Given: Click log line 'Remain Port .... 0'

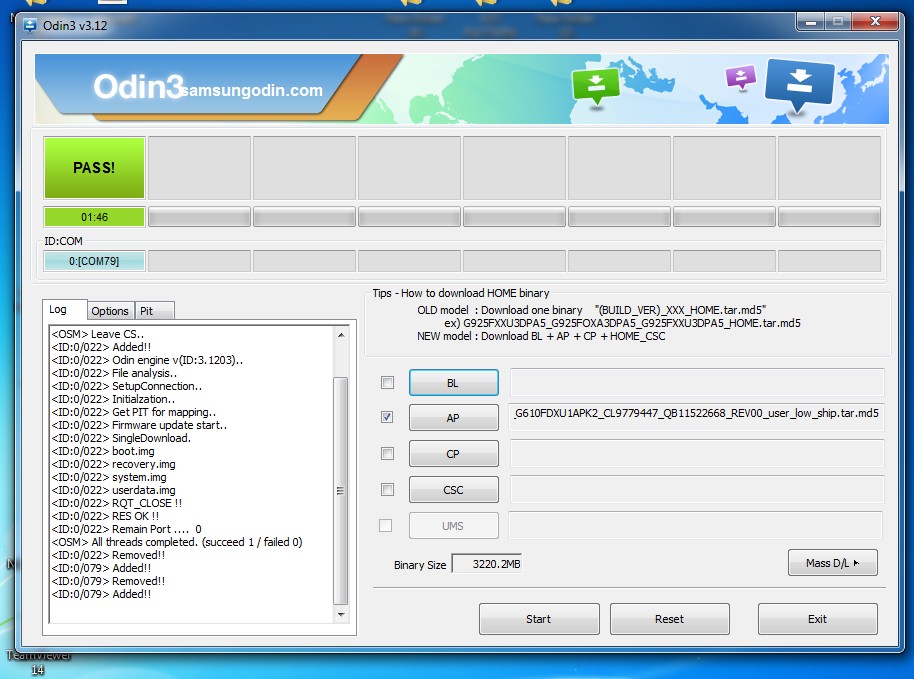Looking at the screenshot, I should 126,529.
